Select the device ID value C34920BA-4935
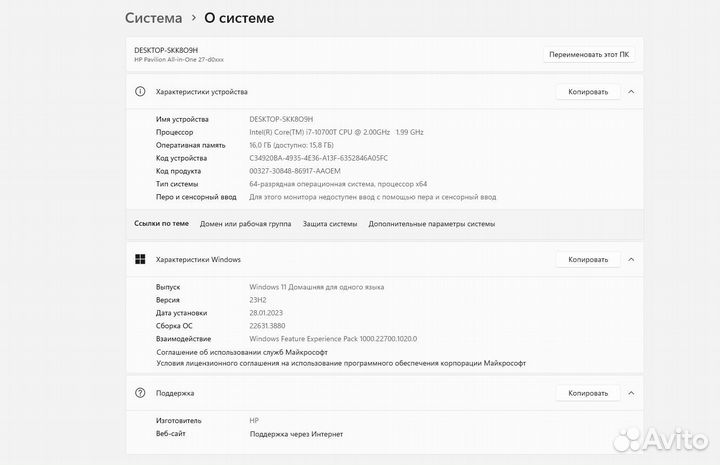 click(x=318, y=158)
